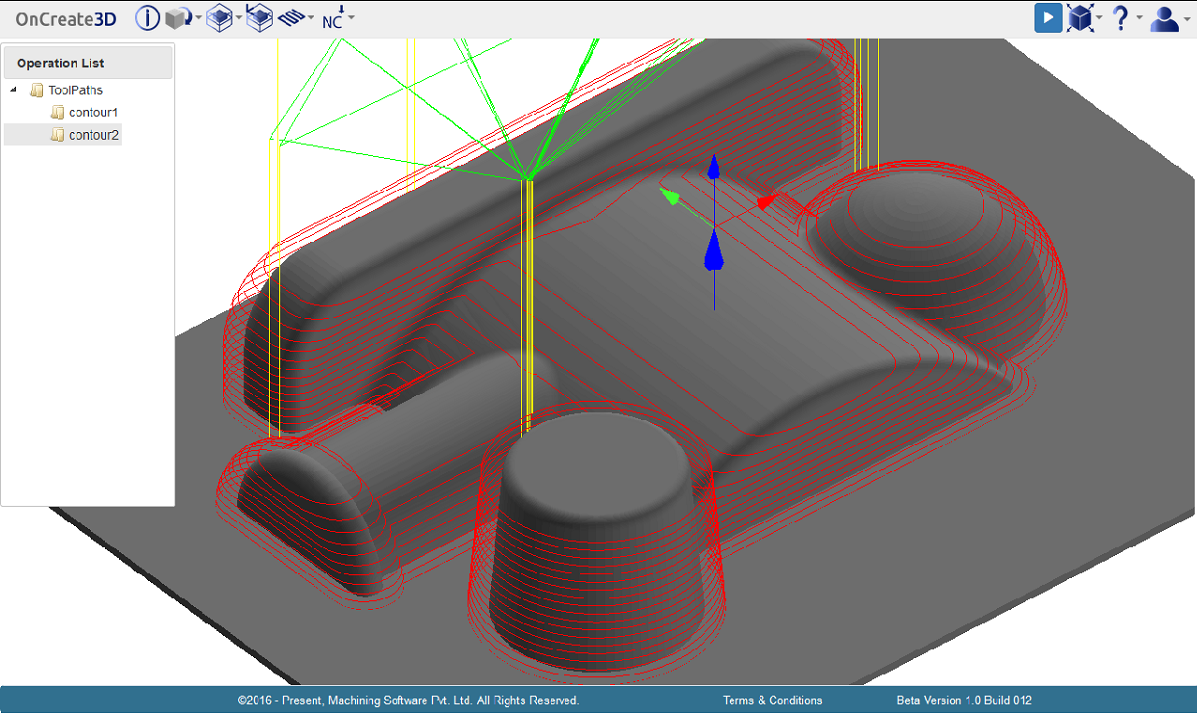Click the zigzag toolpath pattern icon
Screen dimensions: 1198x713
point(291,18)
